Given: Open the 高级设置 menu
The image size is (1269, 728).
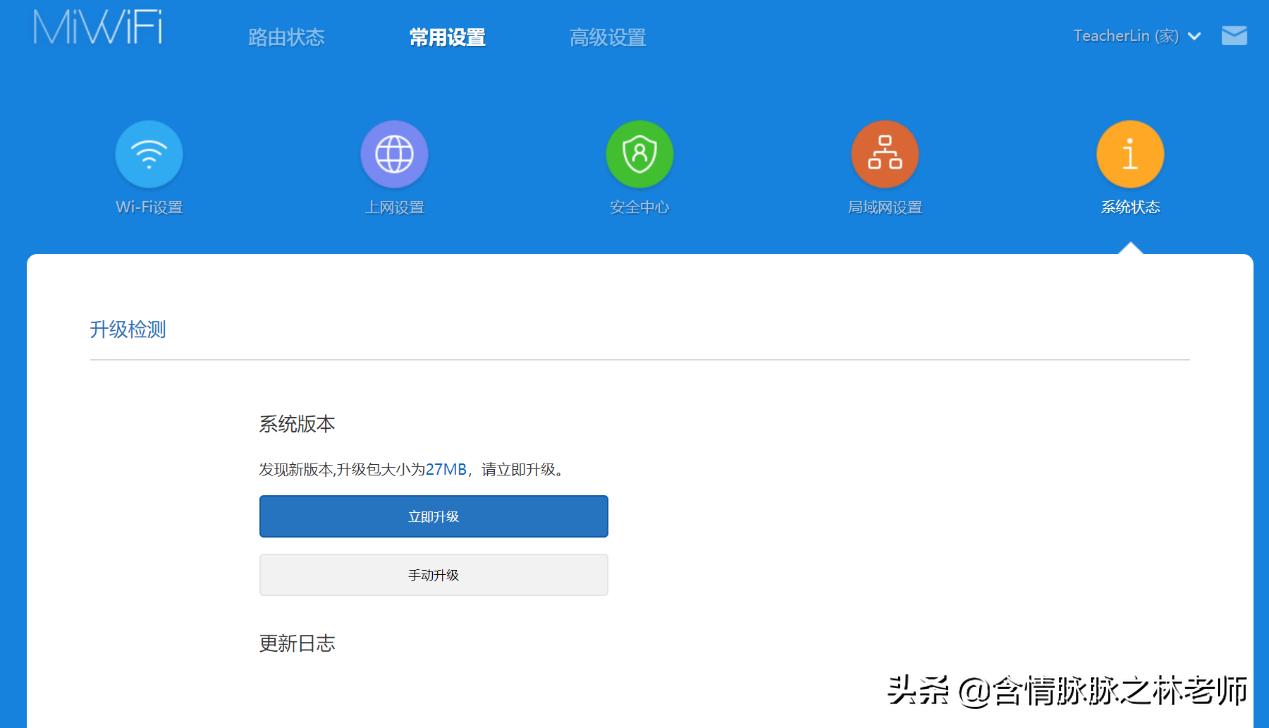Looking at the screenshot, I should [607, 36].
